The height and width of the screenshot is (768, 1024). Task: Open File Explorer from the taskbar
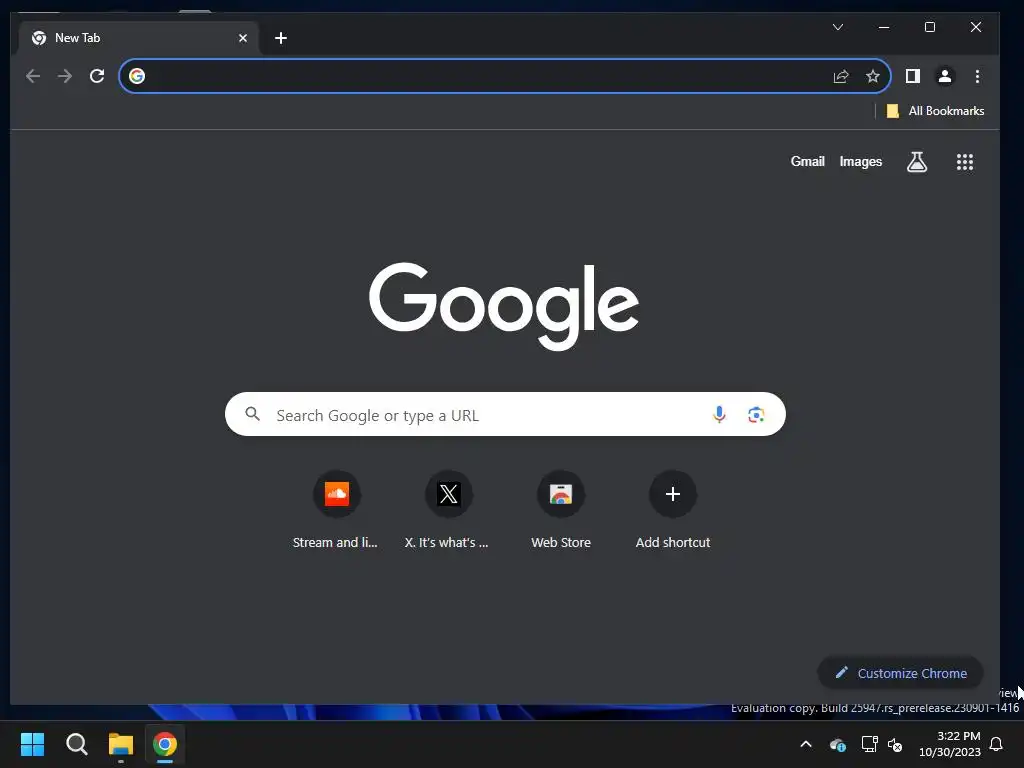pyautogui.click(x=121, y=744)
